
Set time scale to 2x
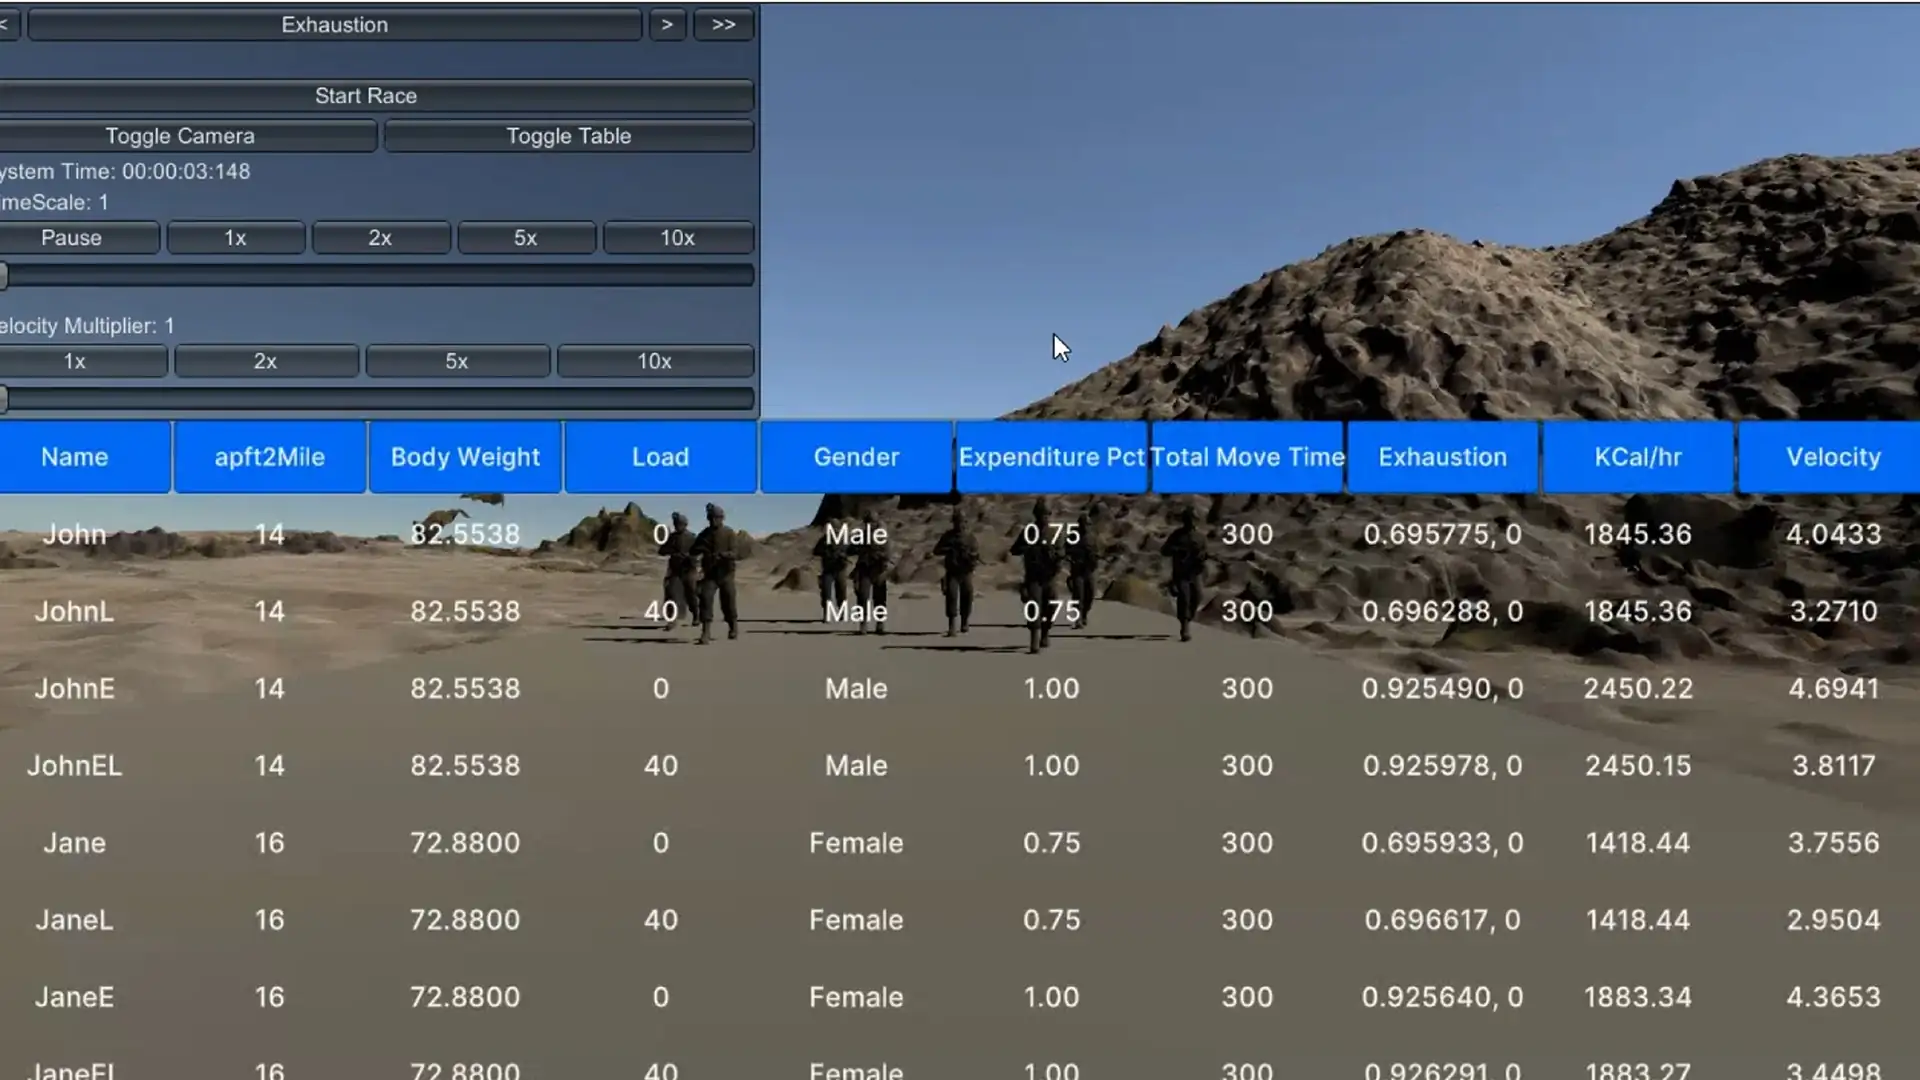tap(380, 238)
